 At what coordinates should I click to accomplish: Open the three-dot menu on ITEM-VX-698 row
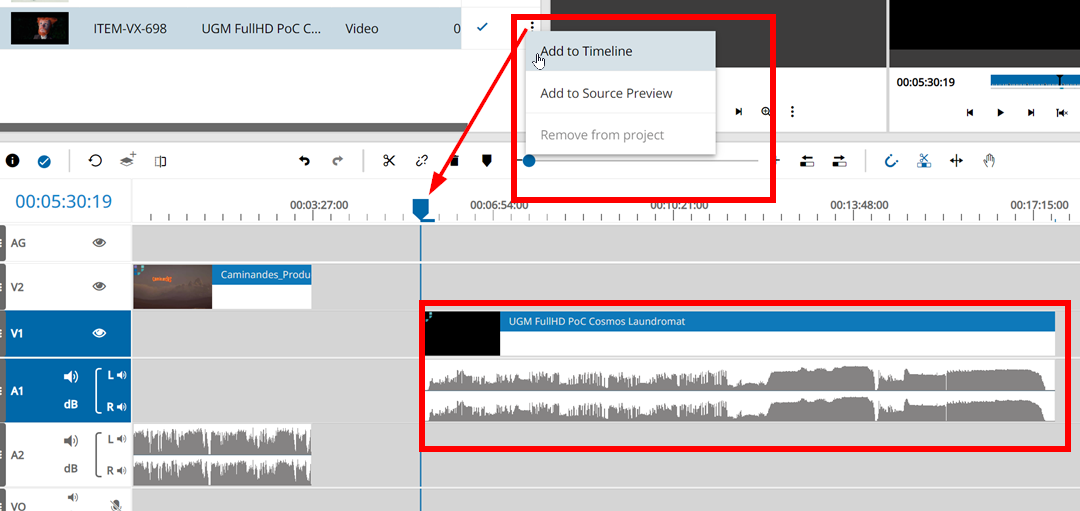(x=532, y=27)
